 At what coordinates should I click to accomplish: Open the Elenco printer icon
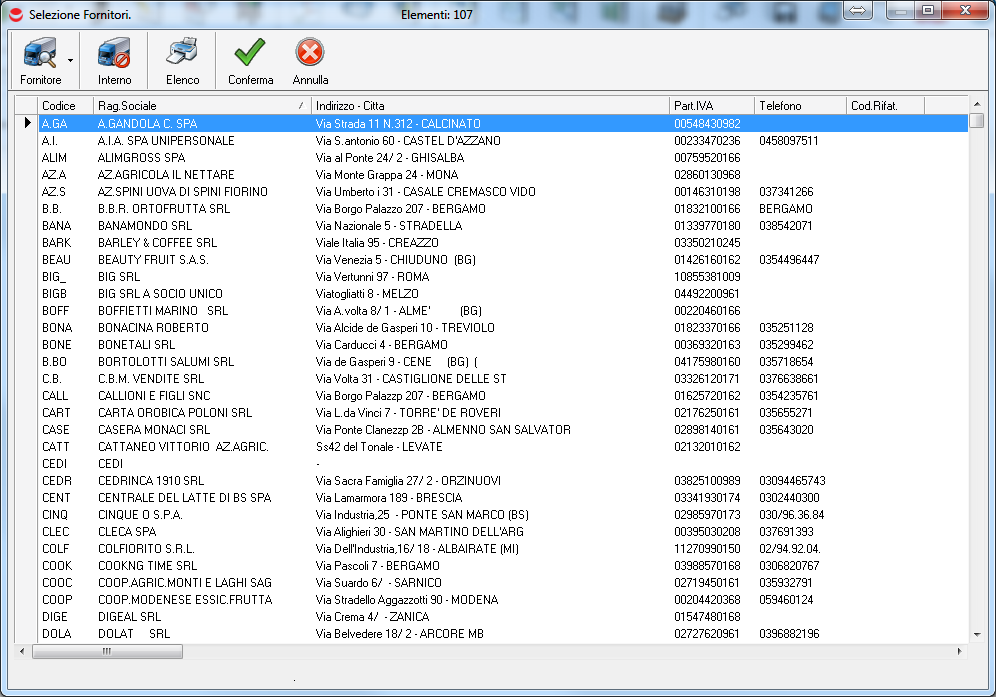pyautogui.click(x=182, y=54)
